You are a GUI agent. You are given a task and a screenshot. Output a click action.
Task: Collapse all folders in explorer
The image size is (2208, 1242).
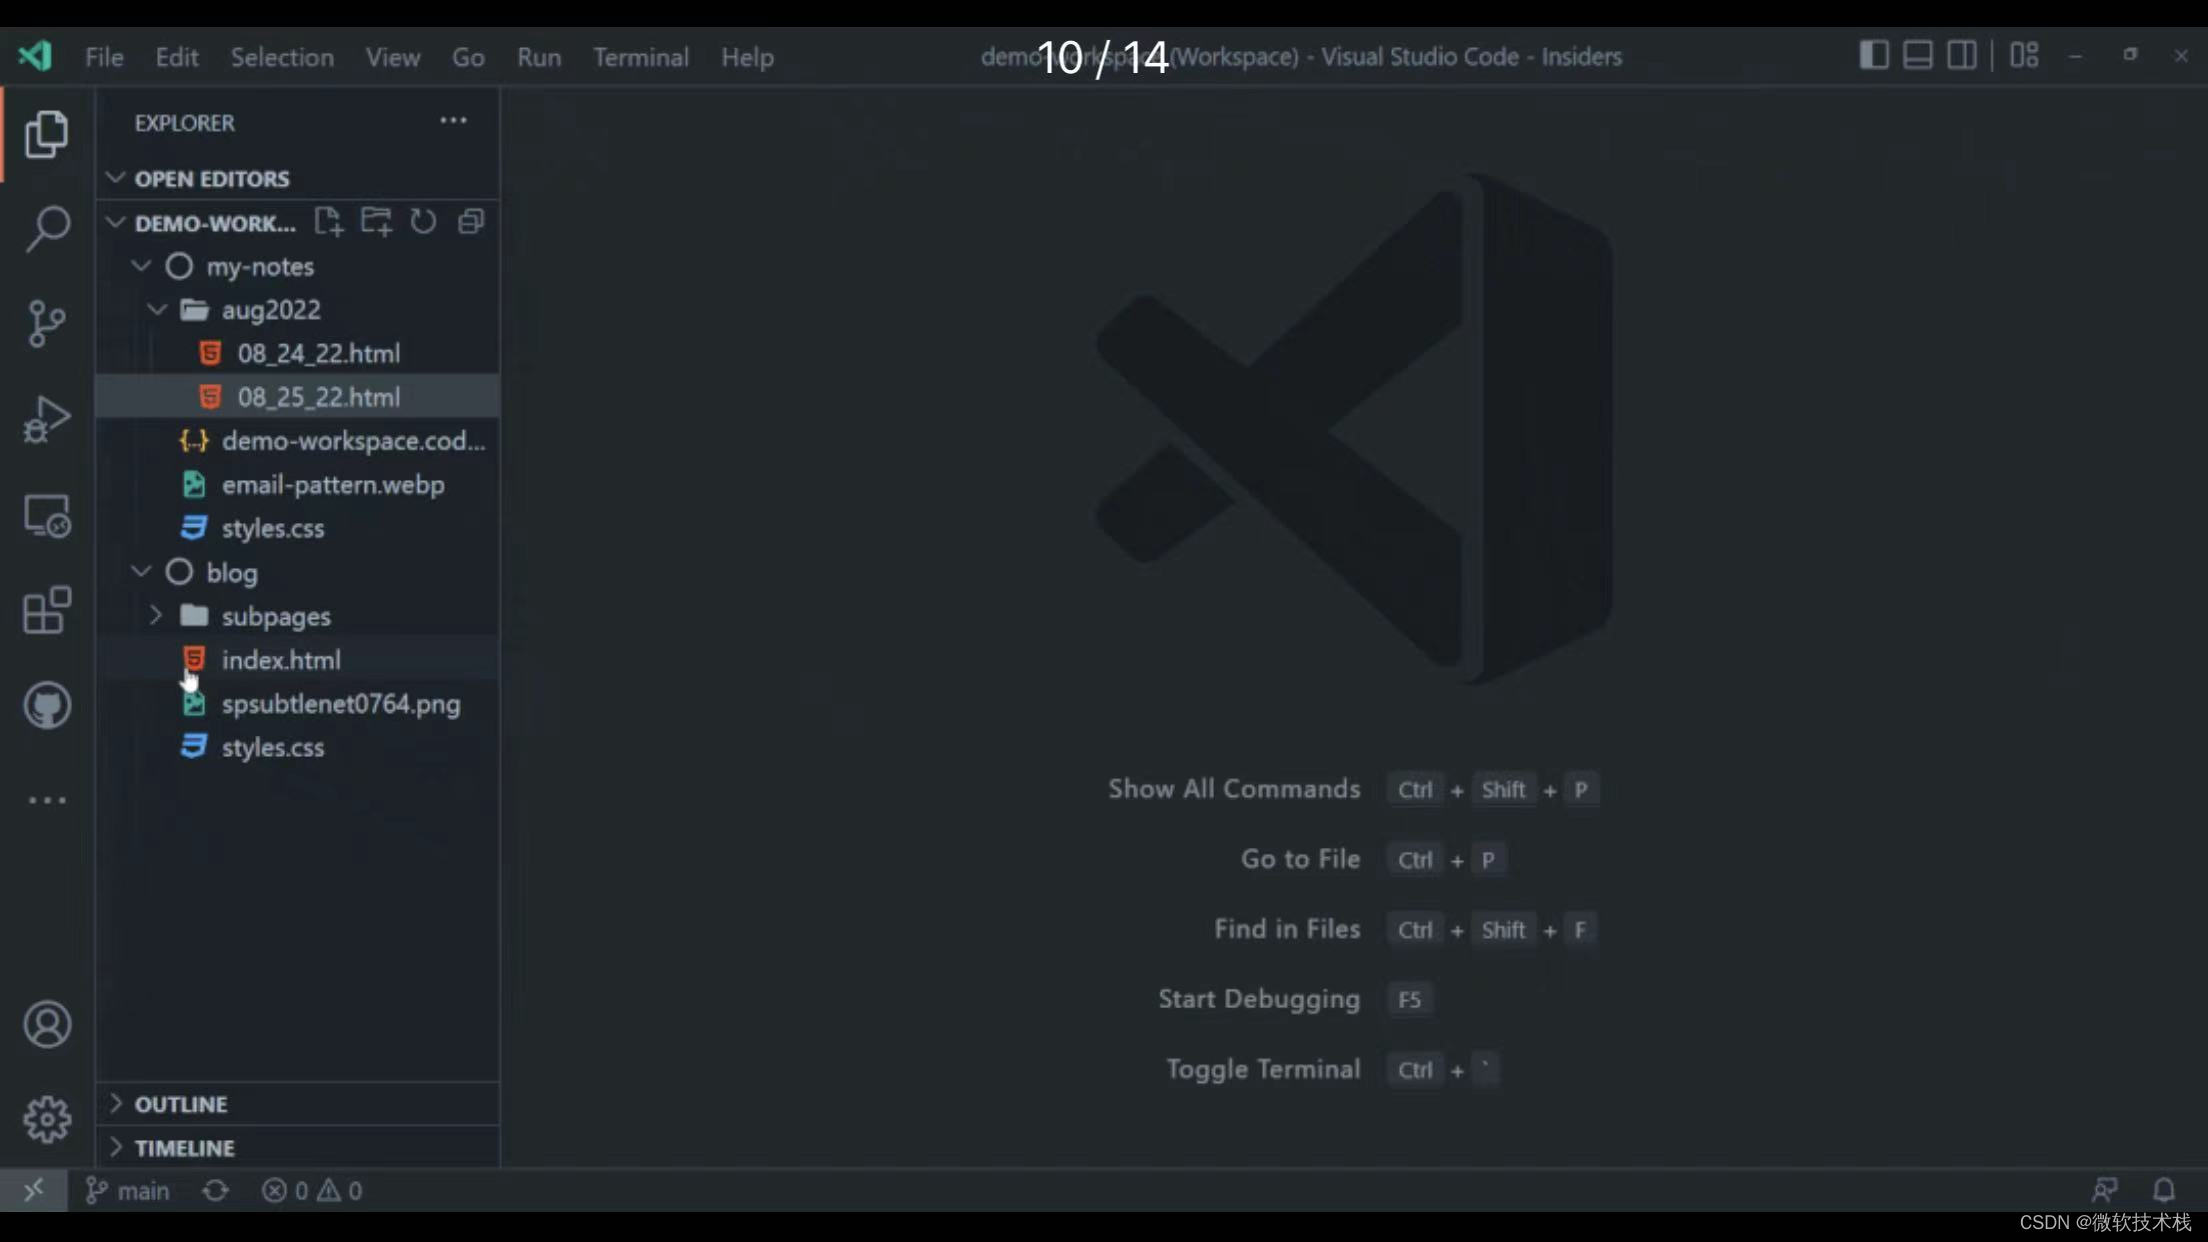(471, 221)
